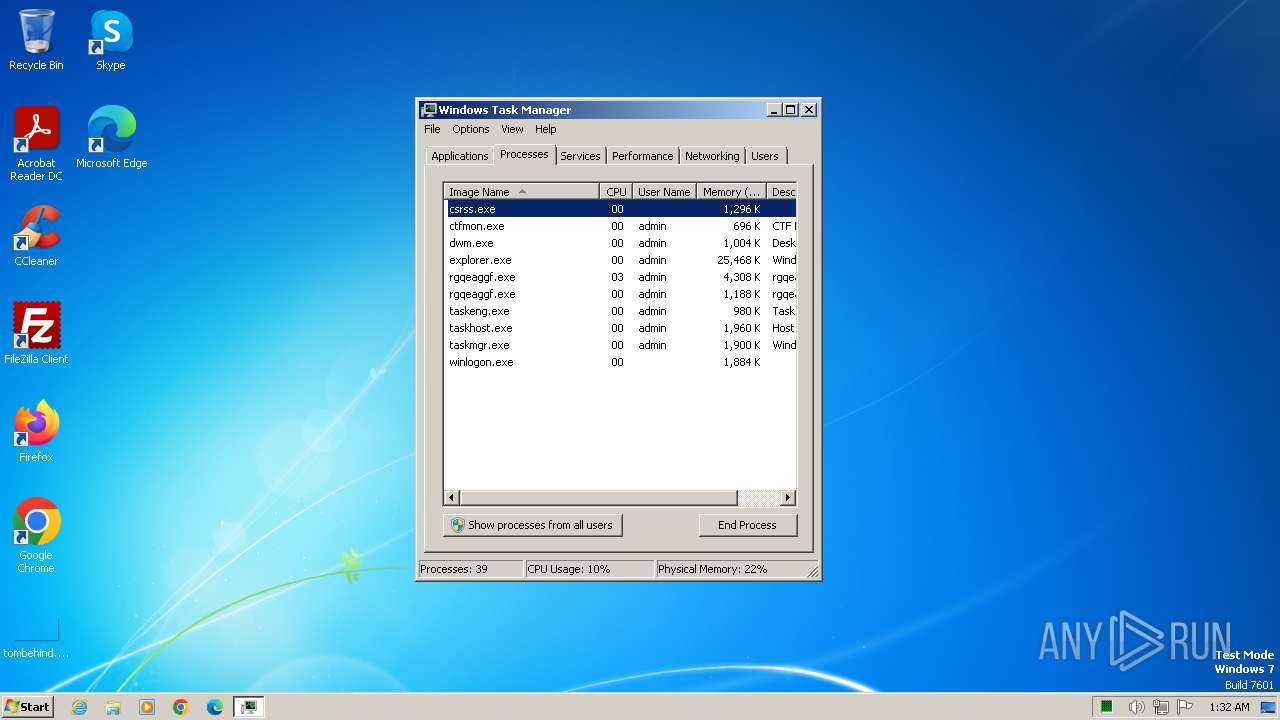The image size is (1280, 720).
Task: Click the horizontal scrollbar right arrow
Action: click(x=788, y=497)
